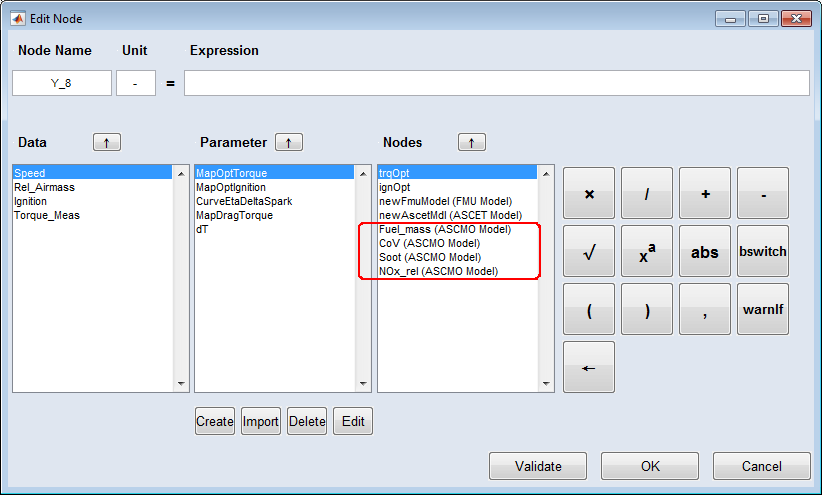822x495 pixels.
Task: Click the up arrow beside Nodes
Action: point(472,143)
